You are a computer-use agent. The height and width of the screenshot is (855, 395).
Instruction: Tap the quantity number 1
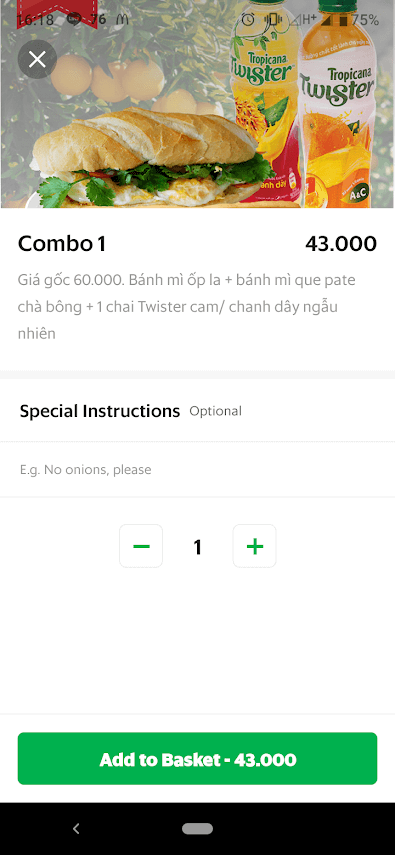(x=198, y=546)
